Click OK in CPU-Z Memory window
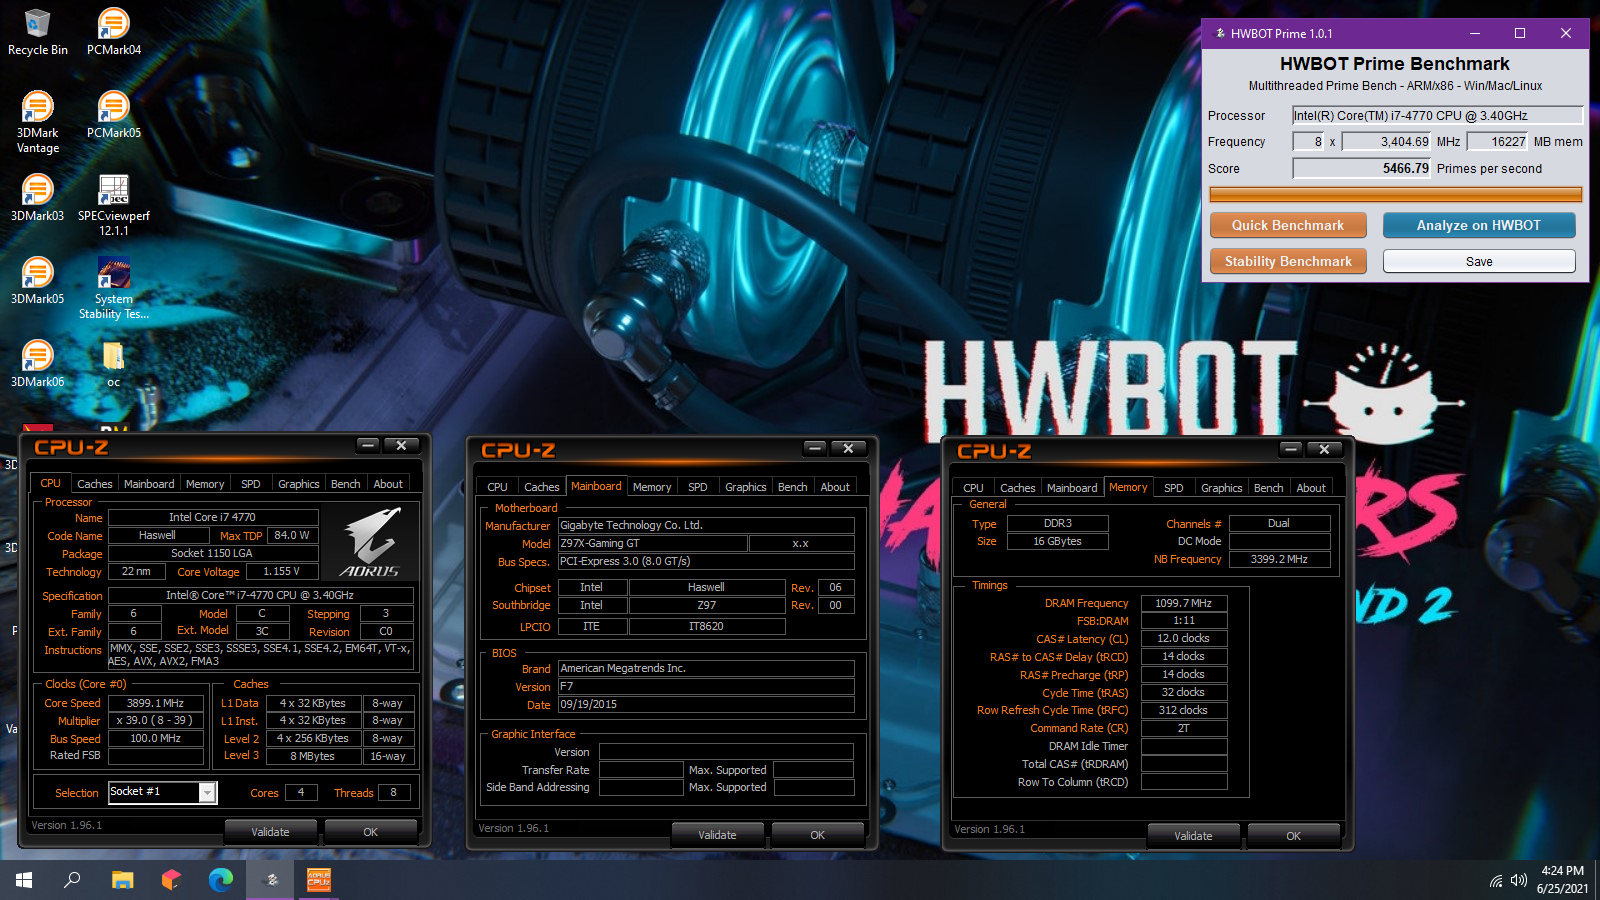1600x900 pixels. coord(1294,836)
